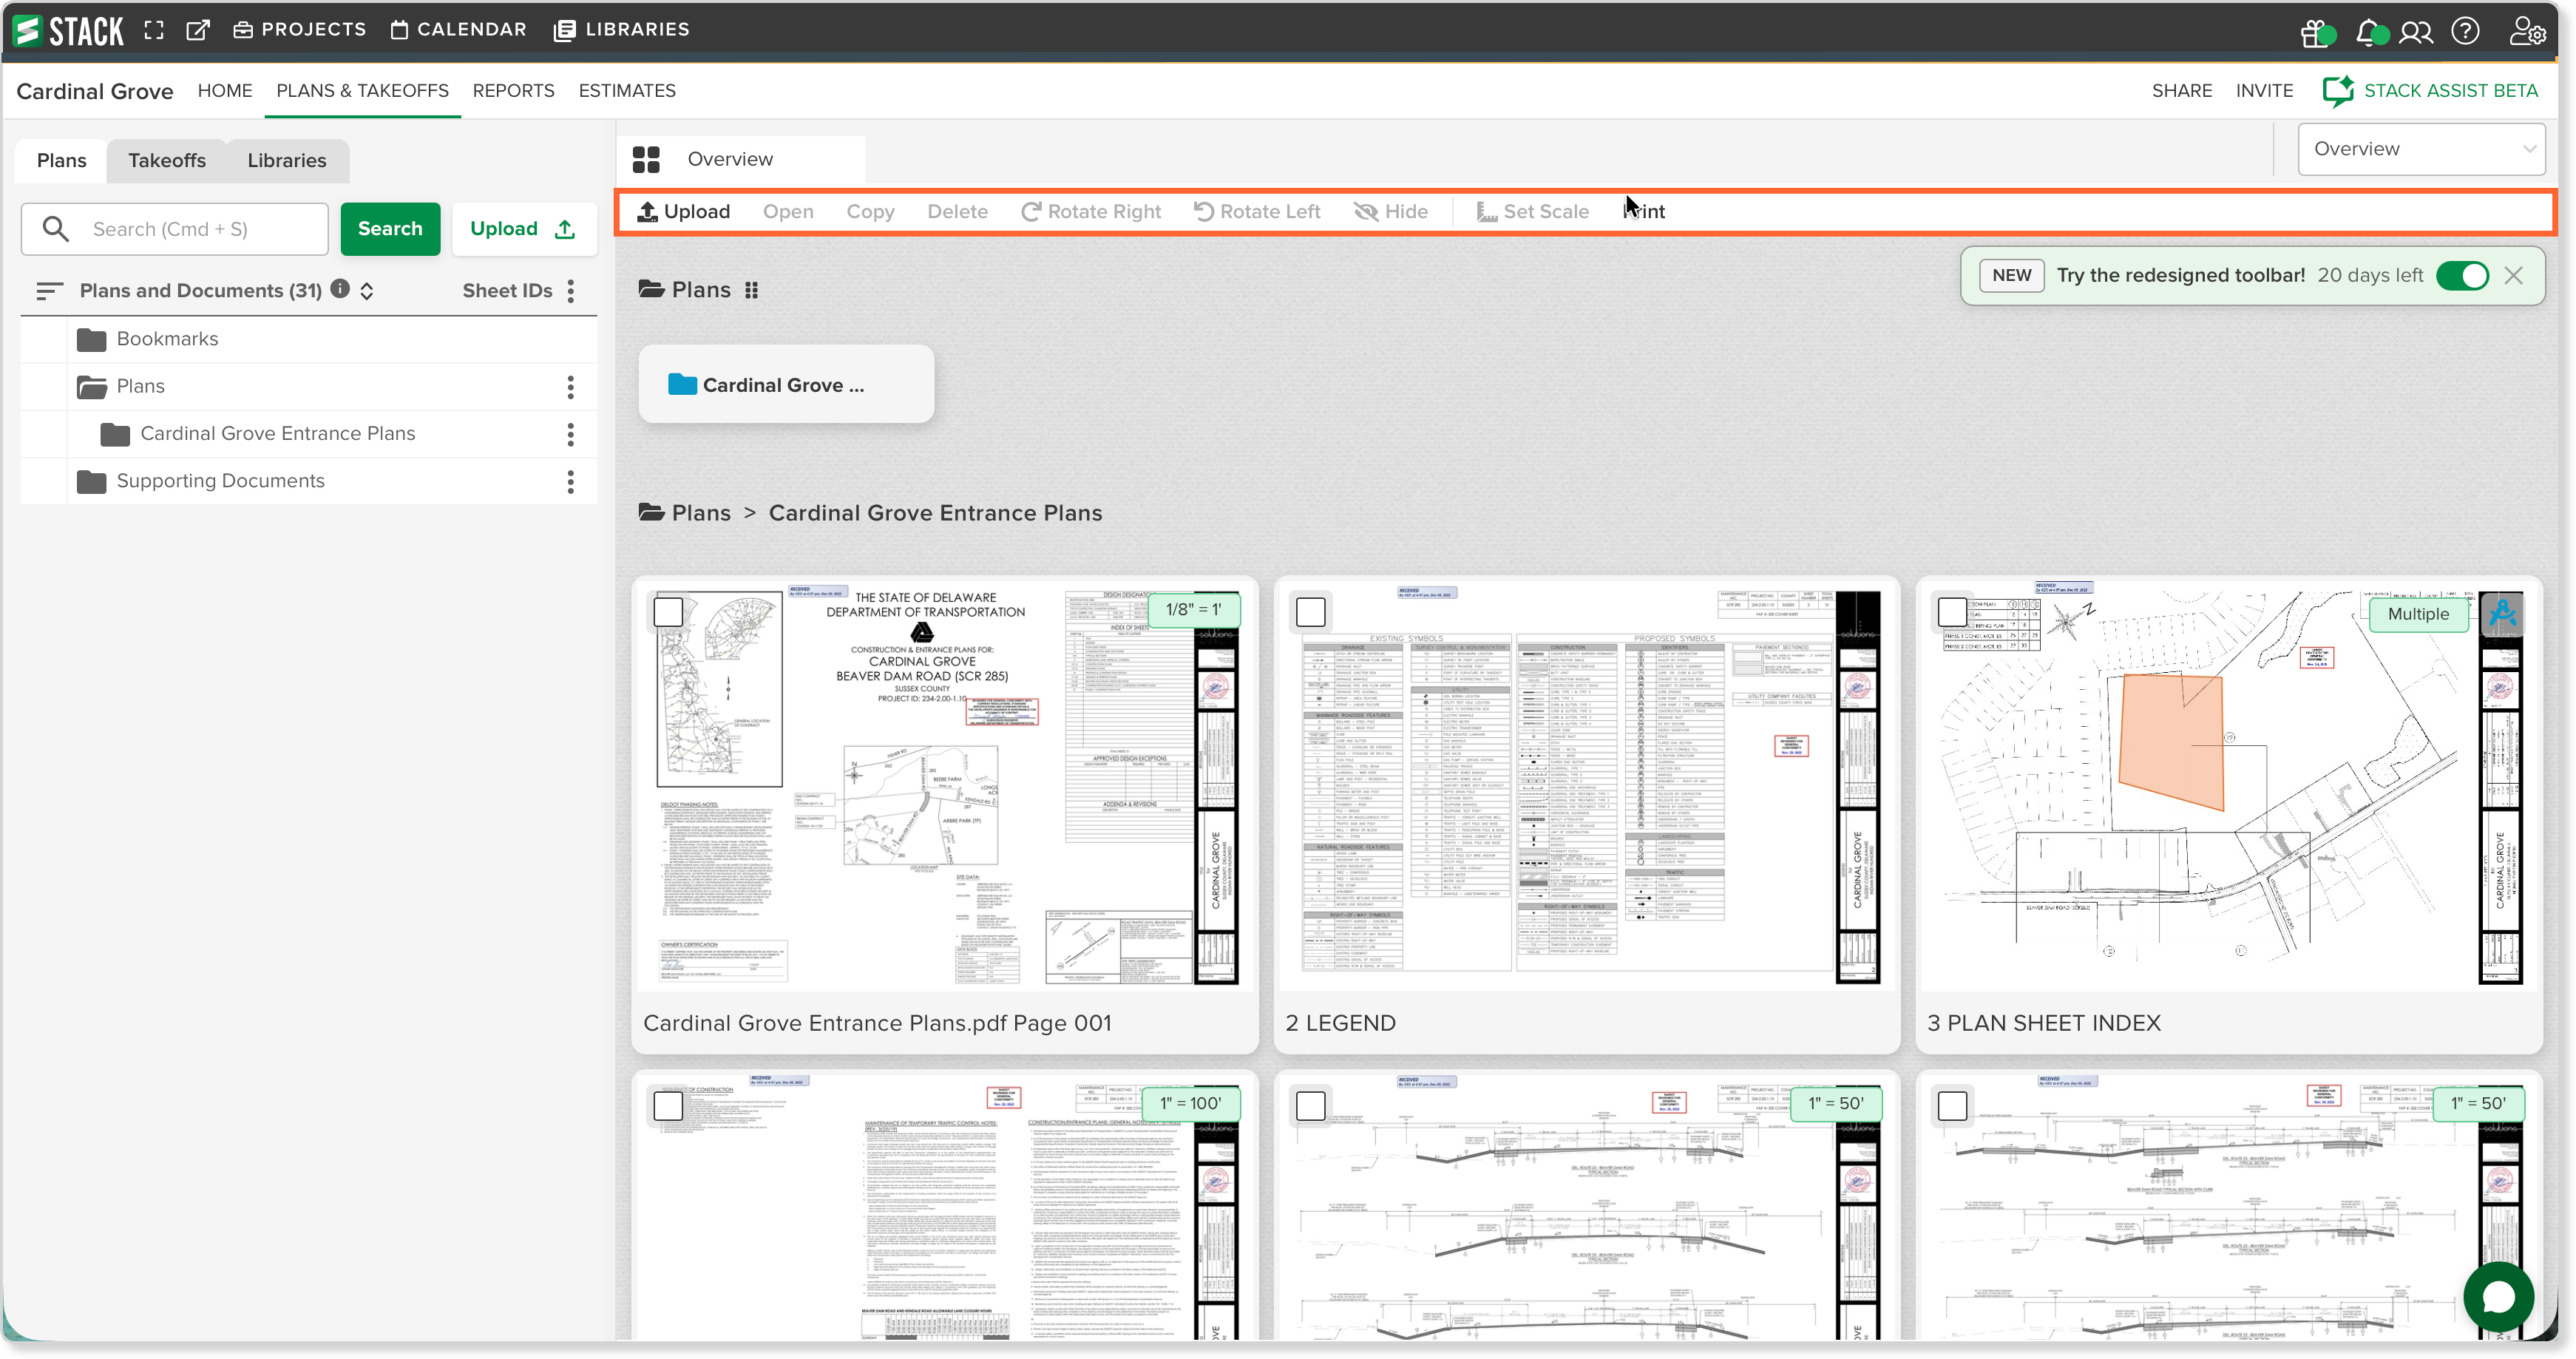
Task: Click the info icon next to Plans and Documents
Action: pos(340,289)
